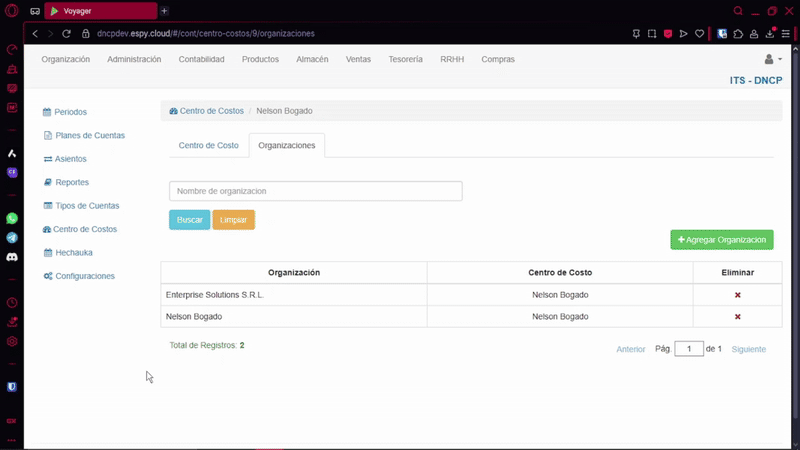Click the Nombre de organizacion field

[x=315, y=191]
